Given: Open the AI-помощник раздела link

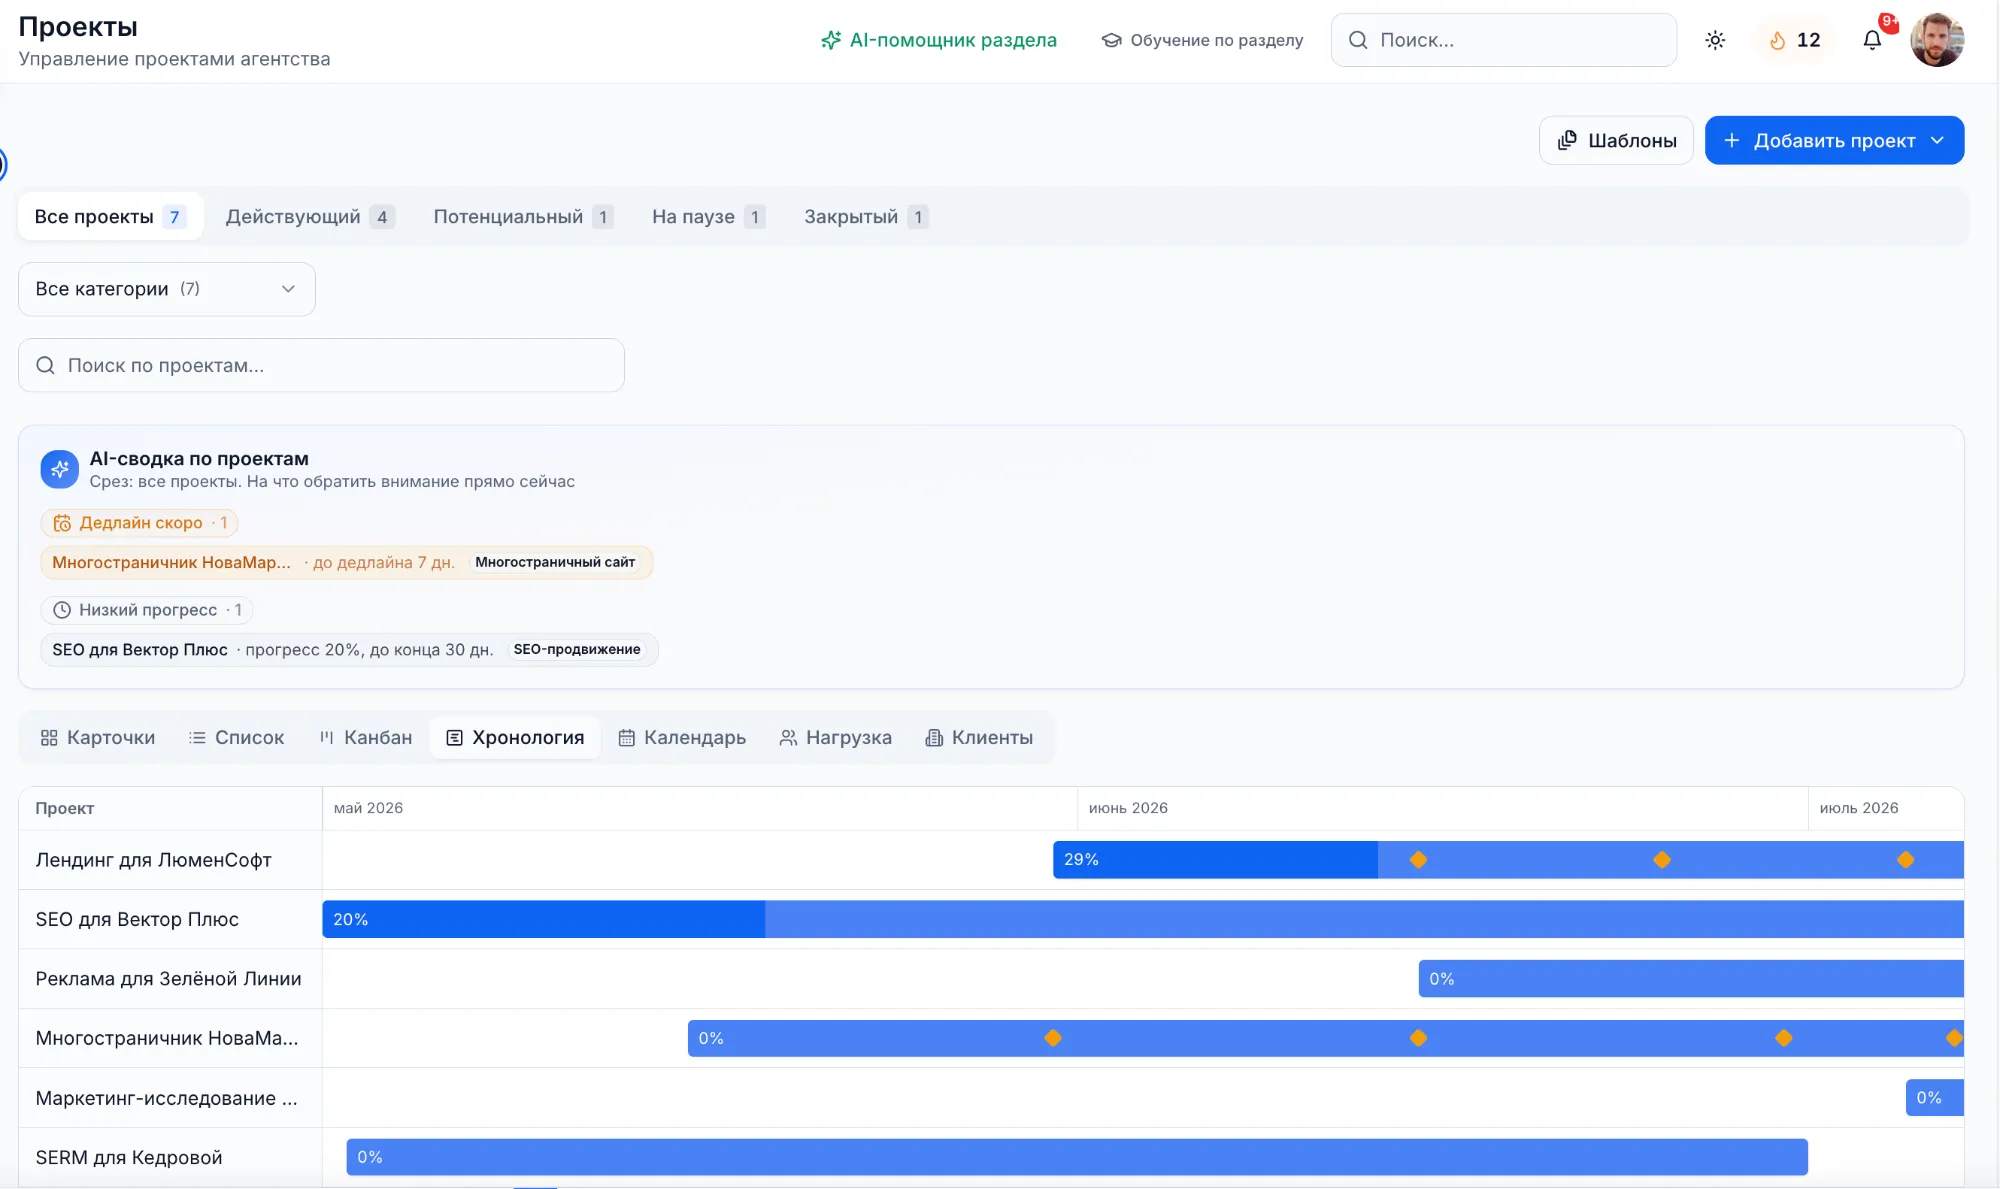Looking at the screenshot, I should tap(938, 40).
